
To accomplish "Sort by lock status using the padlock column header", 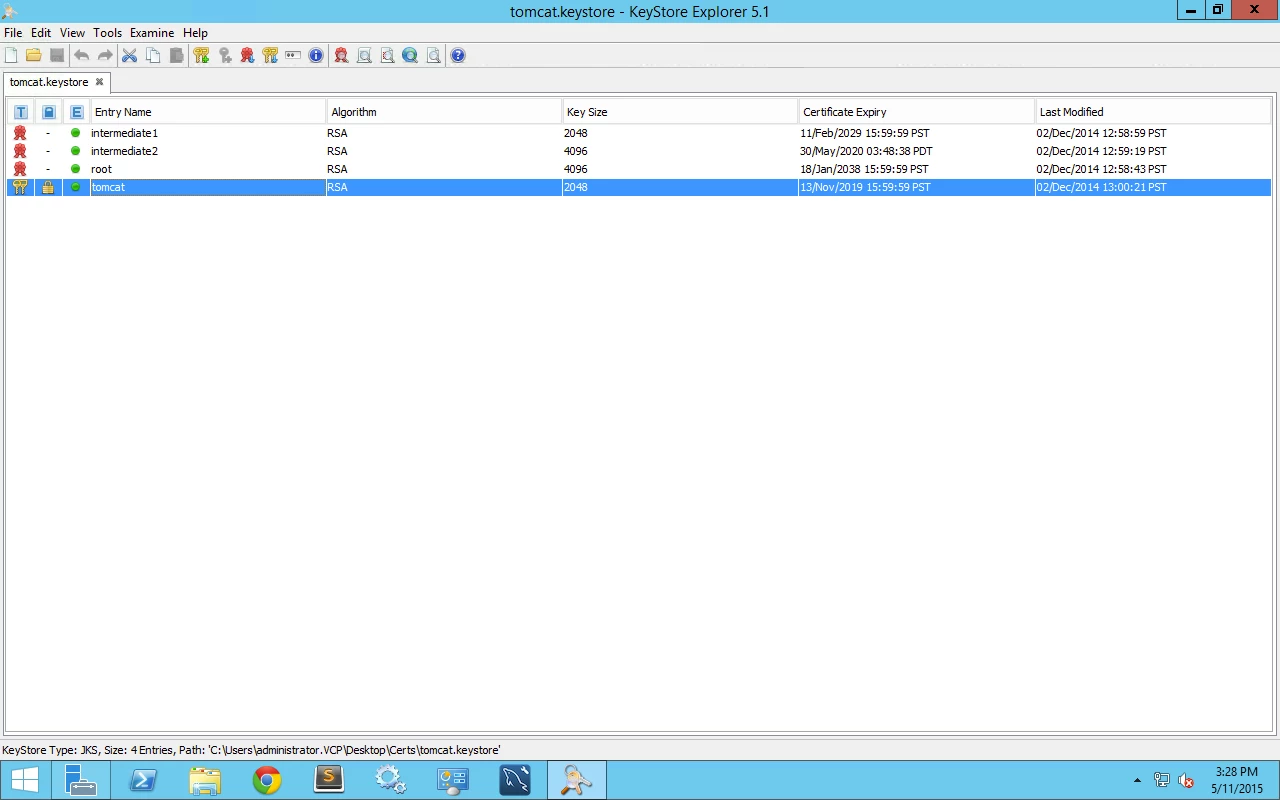I will (48, 112).
